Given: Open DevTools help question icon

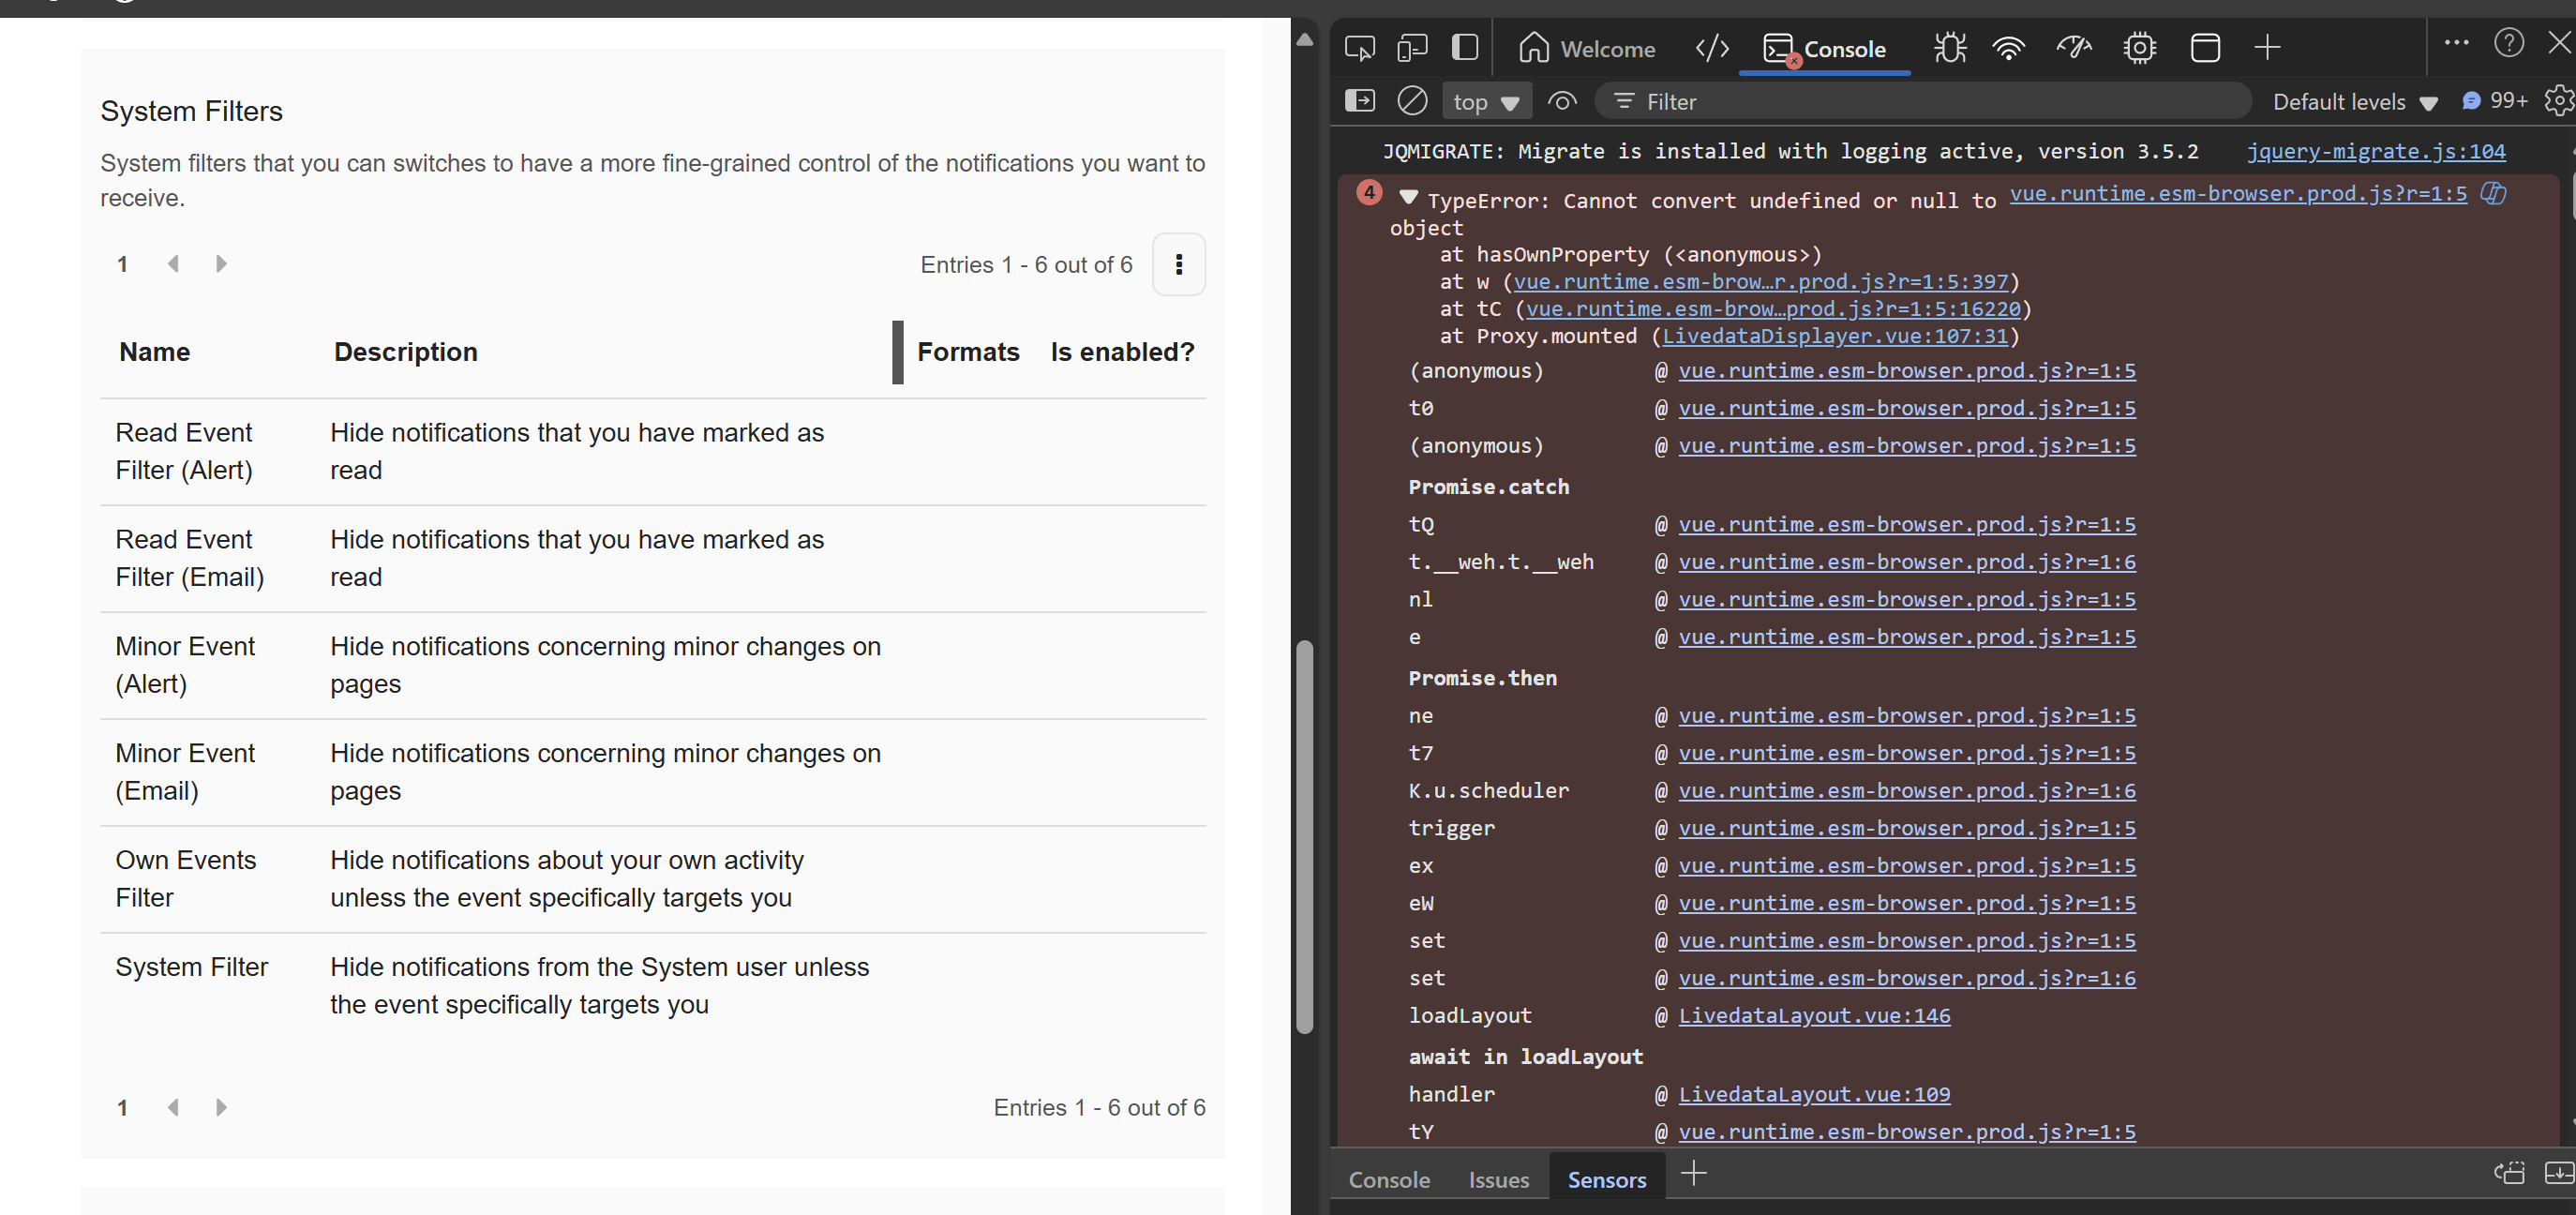Looking at the screenshot, I should point(2508,43).
